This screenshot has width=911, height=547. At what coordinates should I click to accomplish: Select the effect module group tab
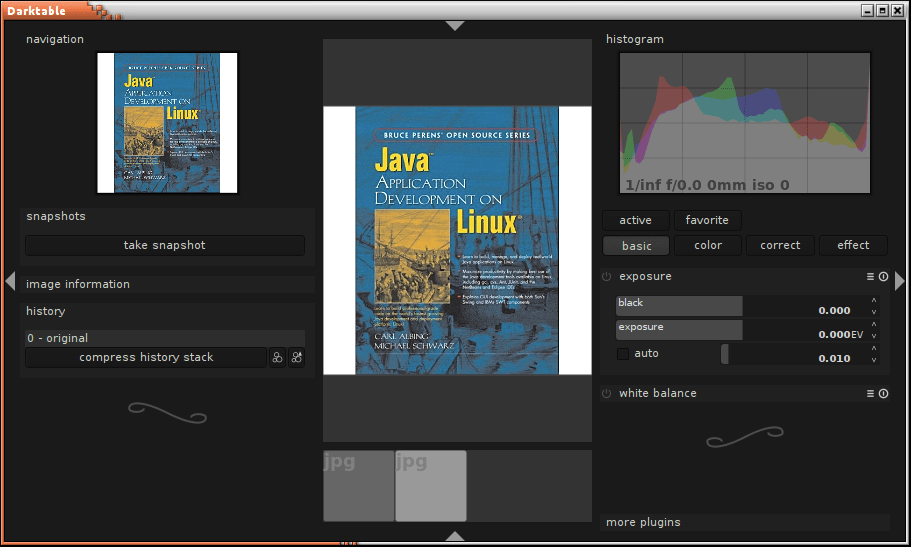point(853,245)
